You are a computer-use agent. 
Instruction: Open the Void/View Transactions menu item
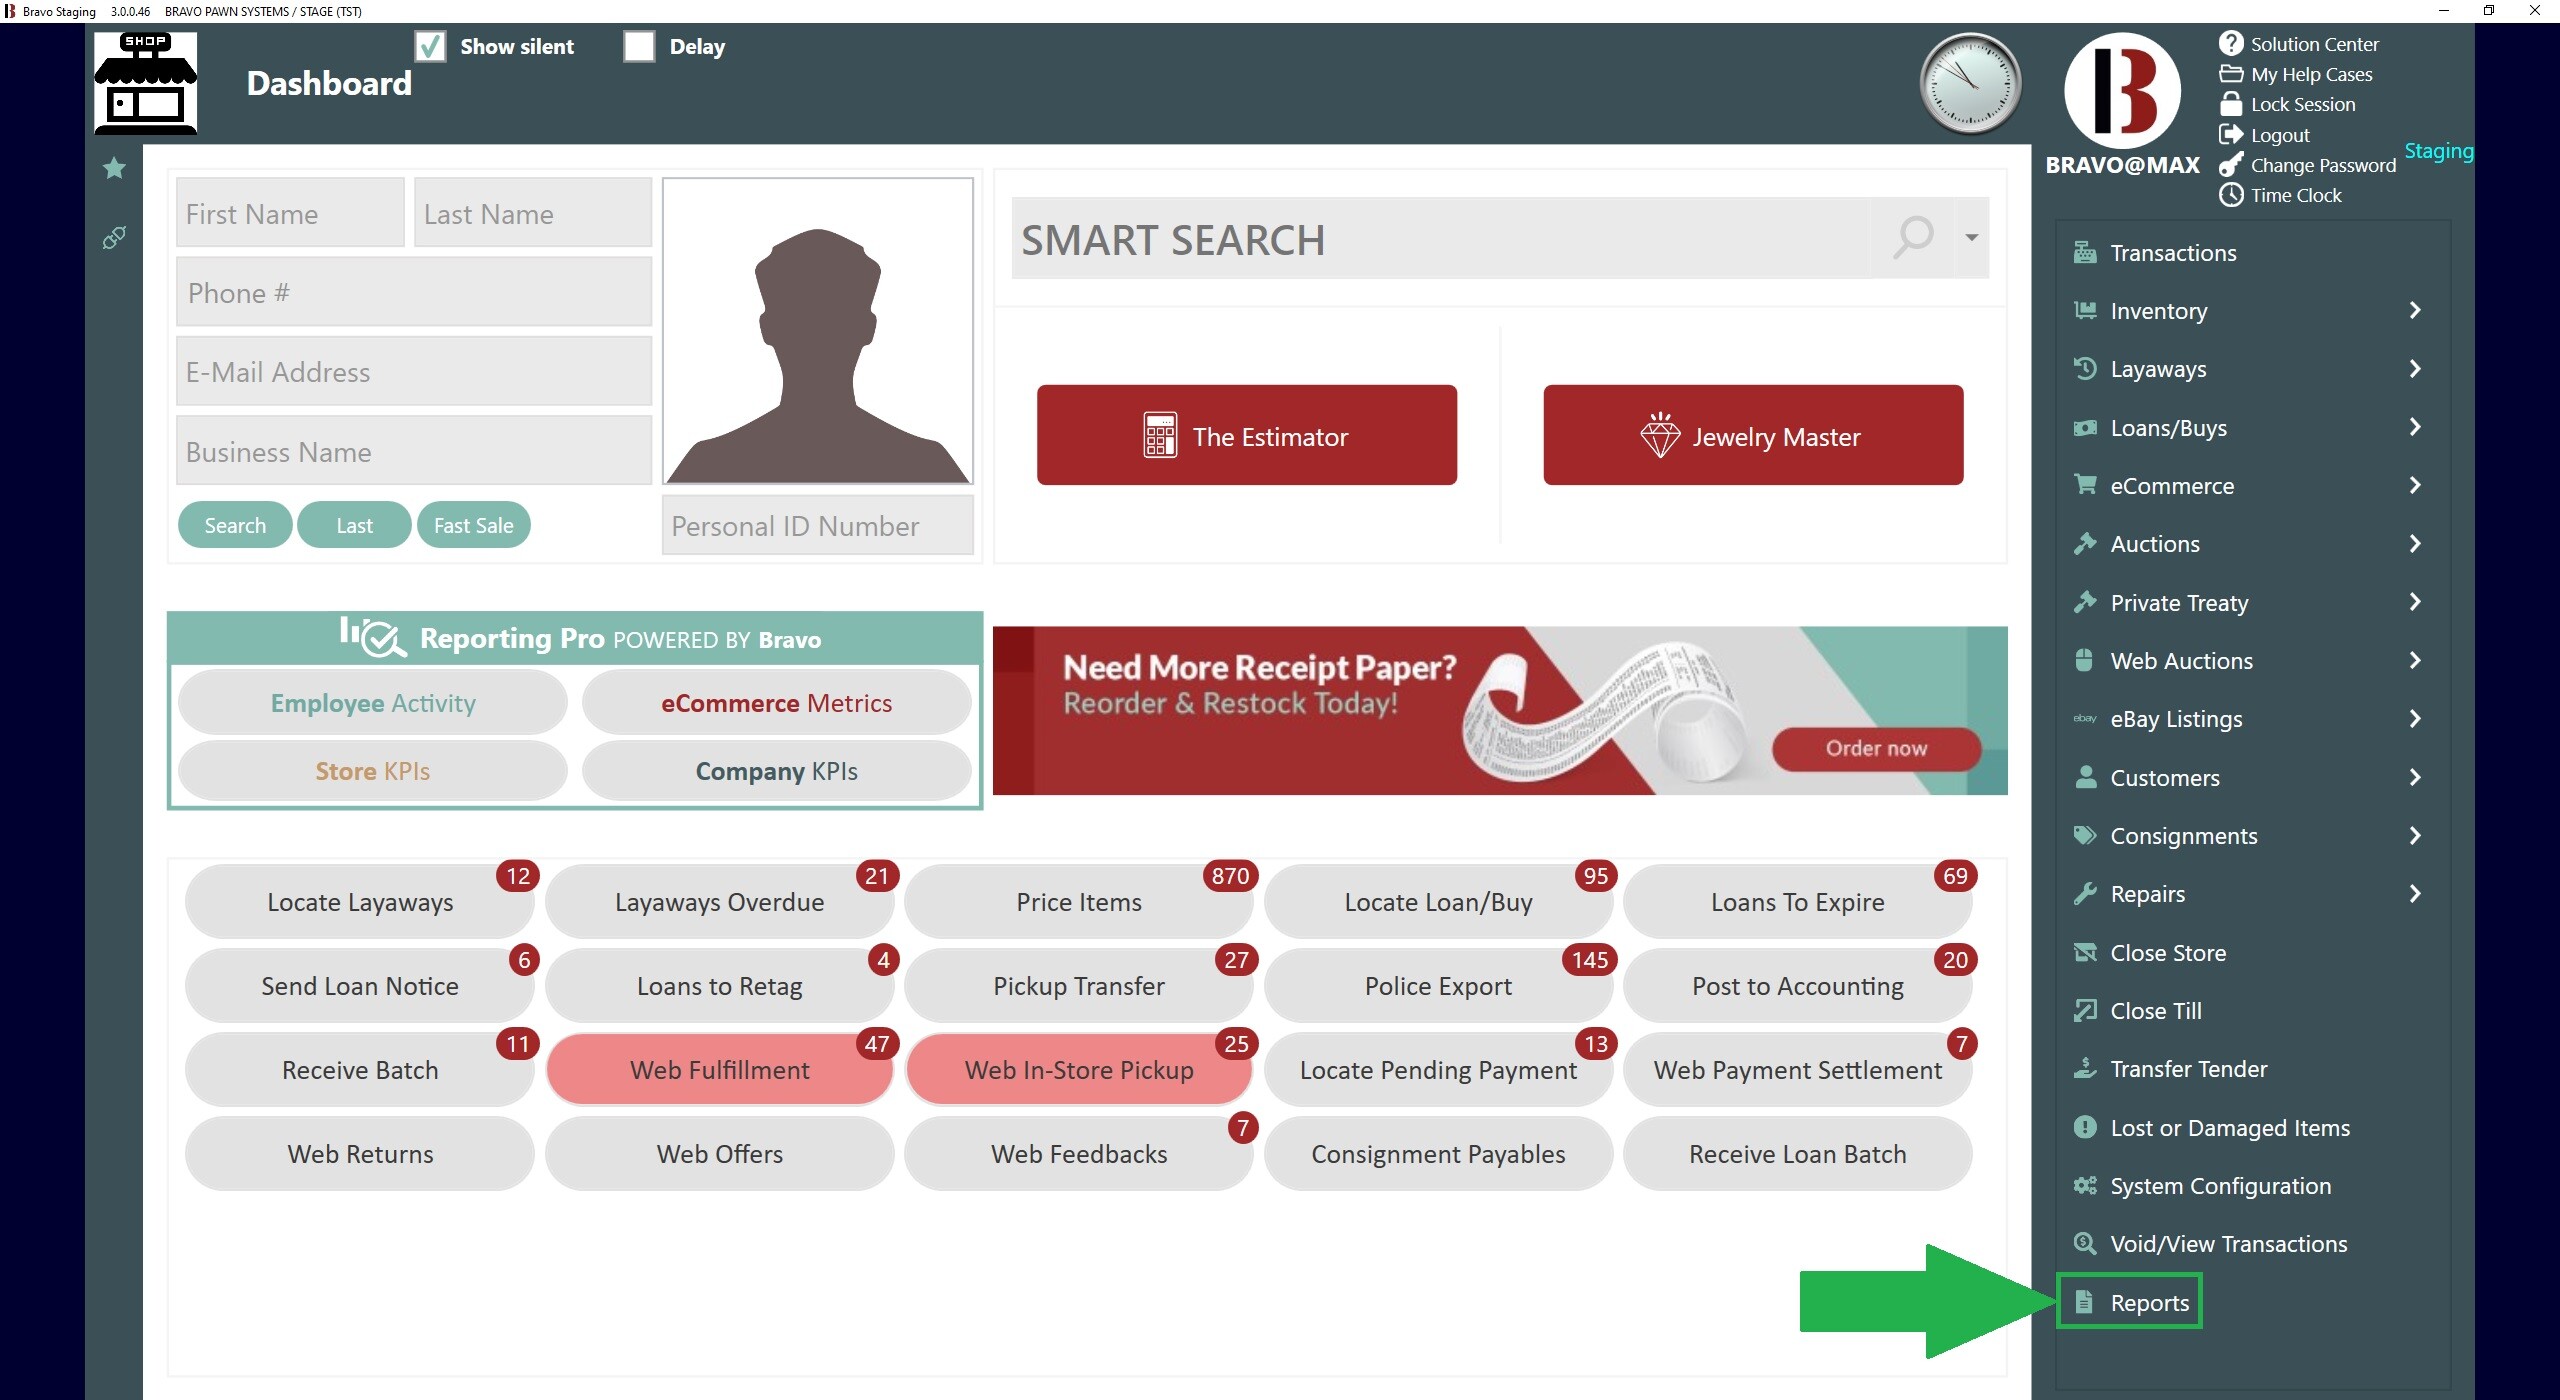pyautogui.click(x=2228, y=1243)
